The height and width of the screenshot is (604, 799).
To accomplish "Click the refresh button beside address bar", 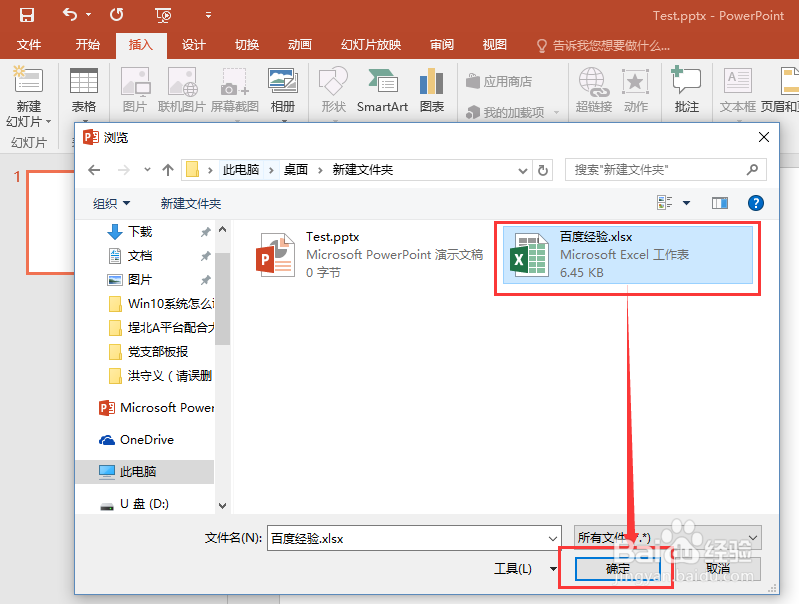I will (x=543, y=170).
